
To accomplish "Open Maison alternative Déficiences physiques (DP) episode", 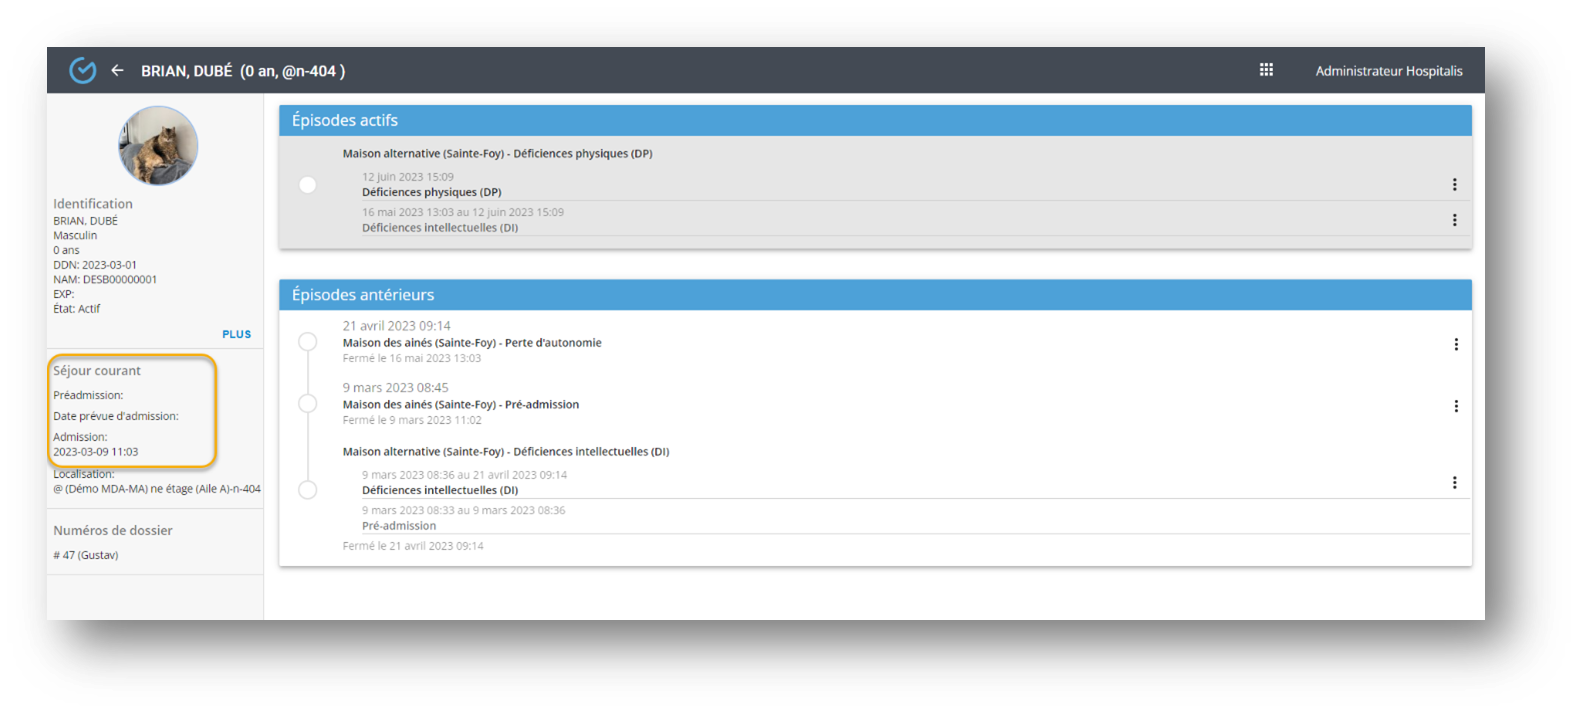I will click(x=497, y=154).
